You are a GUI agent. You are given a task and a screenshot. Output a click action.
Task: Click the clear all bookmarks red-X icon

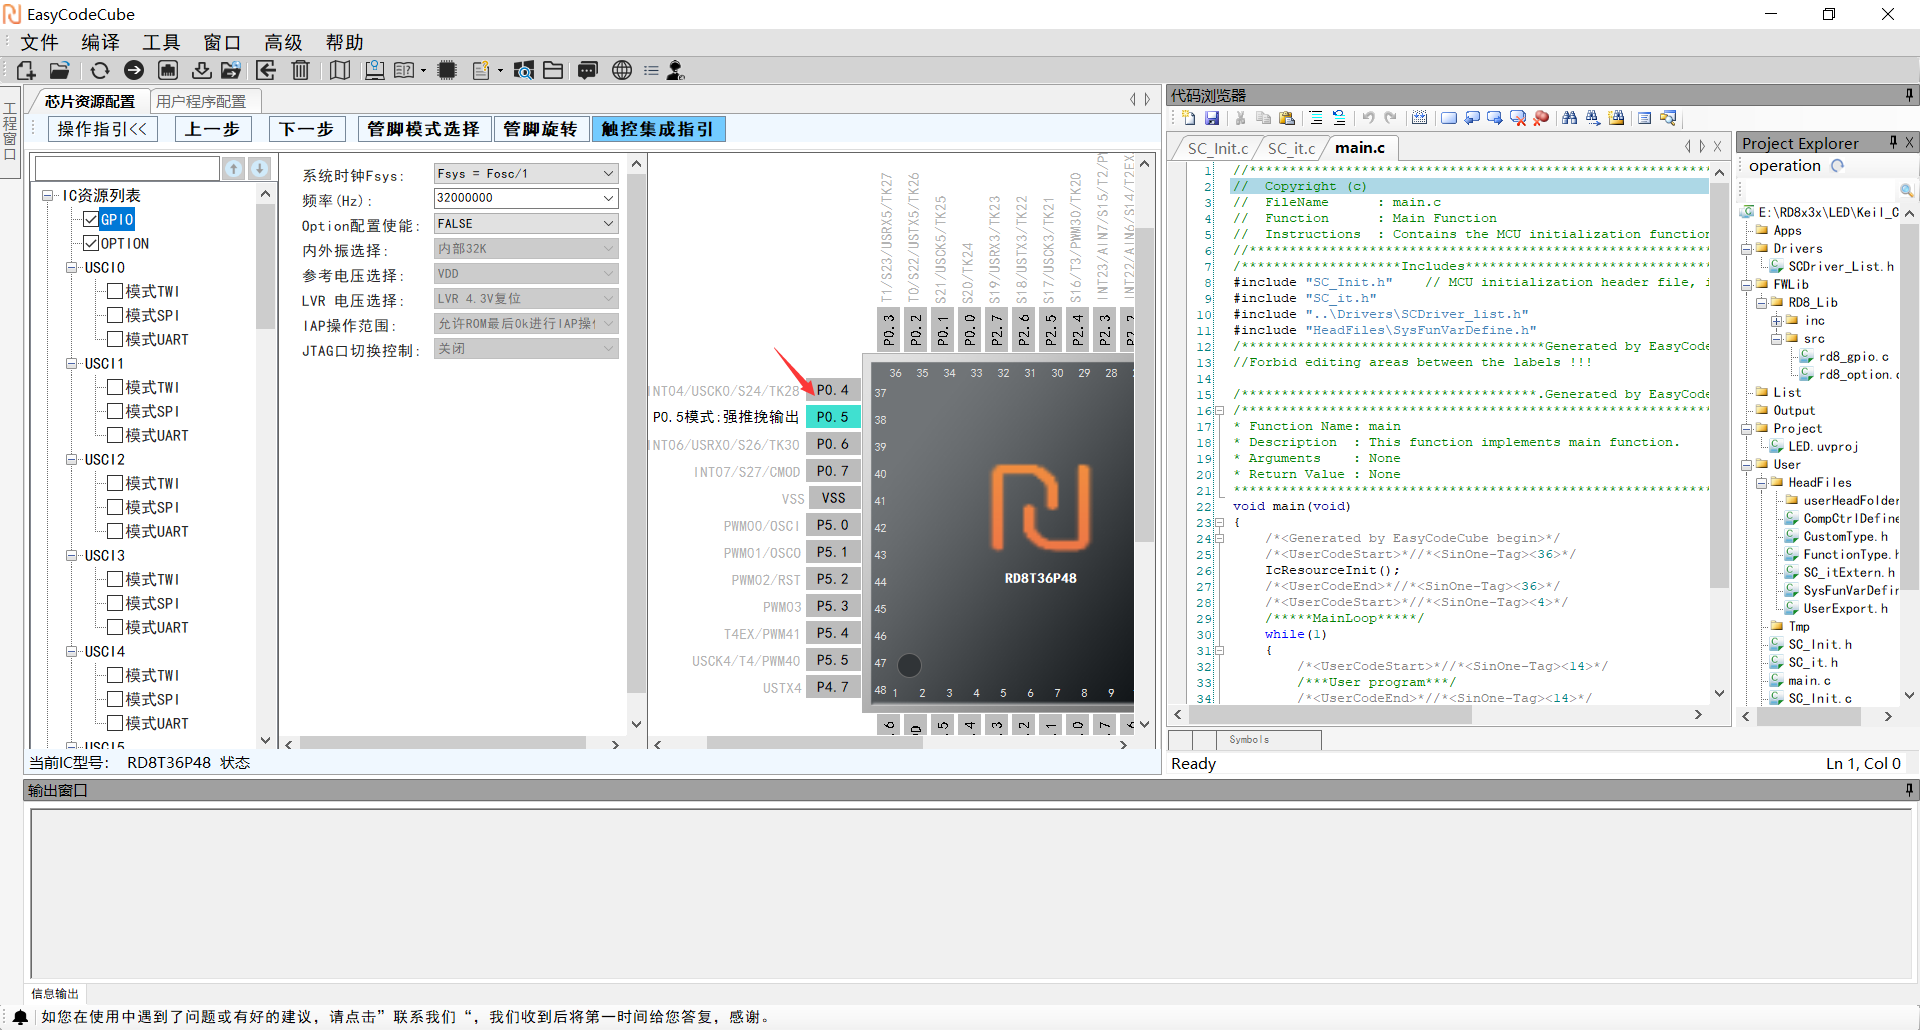(1518, 118)
